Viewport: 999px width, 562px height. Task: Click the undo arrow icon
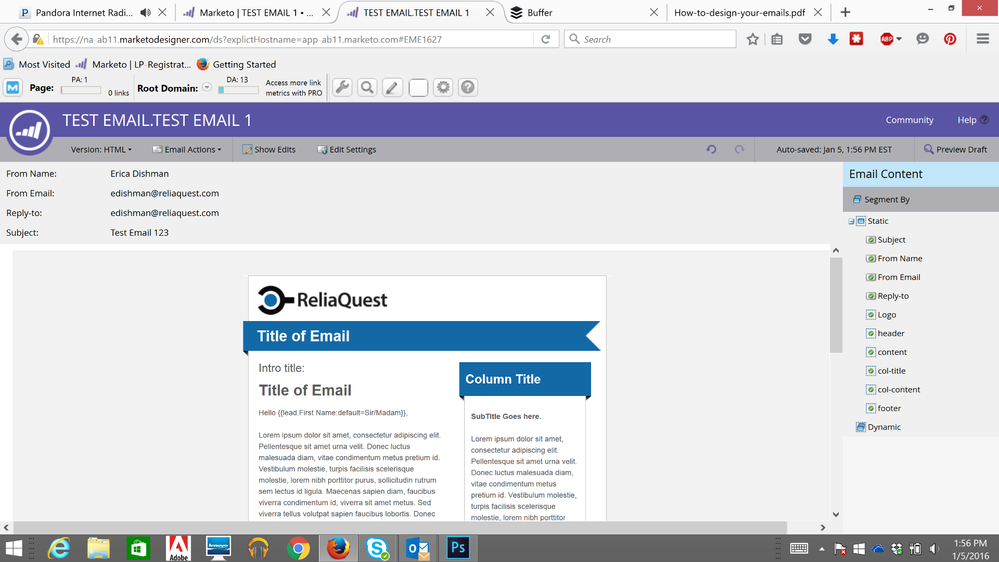[x=712, y=149]
